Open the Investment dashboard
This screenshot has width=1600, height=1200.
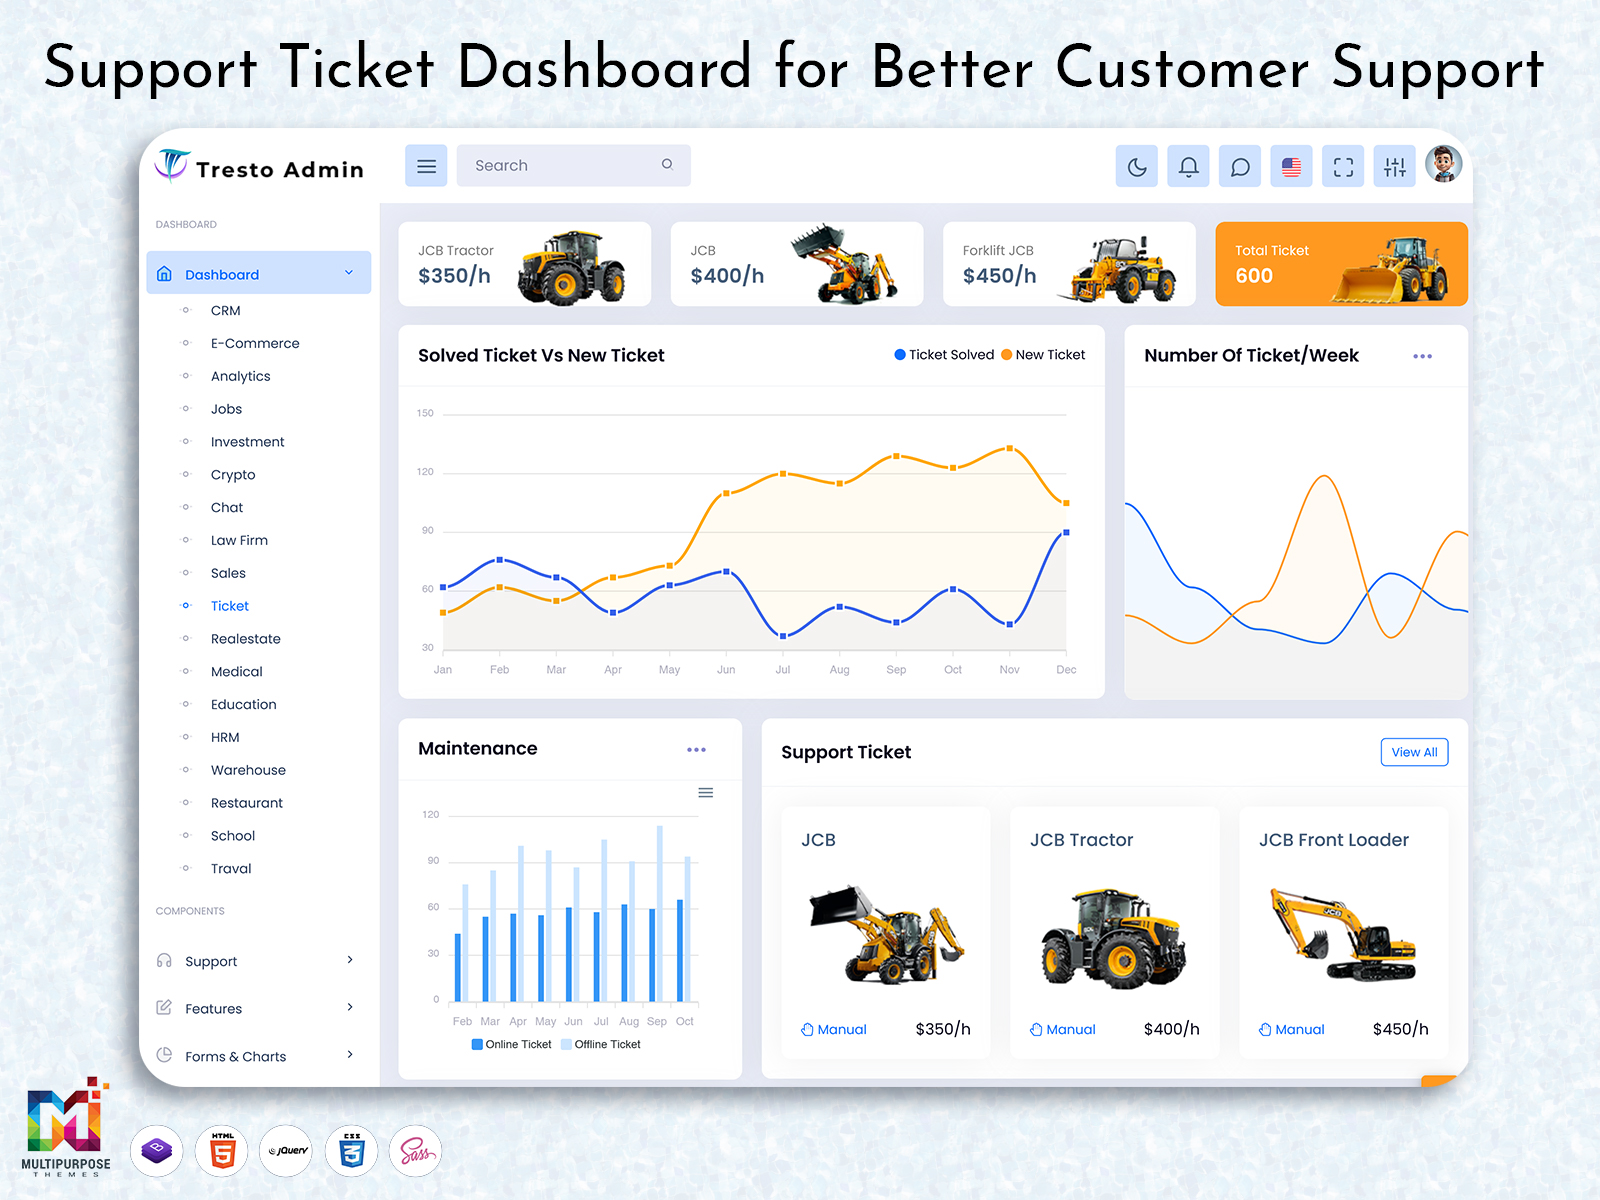pos(248,442)
